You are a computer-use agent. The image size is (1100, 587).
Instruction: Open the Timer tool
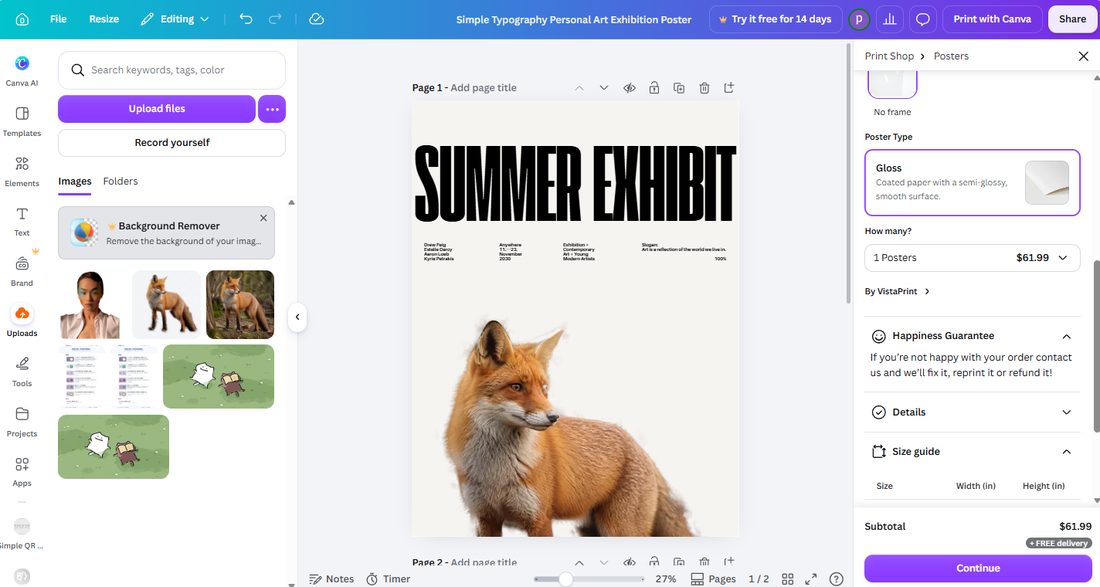[x=388, y=579]
